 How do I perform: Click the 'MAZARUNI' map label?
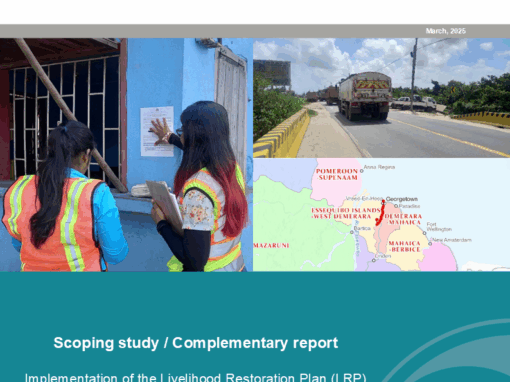coord(271,245)
